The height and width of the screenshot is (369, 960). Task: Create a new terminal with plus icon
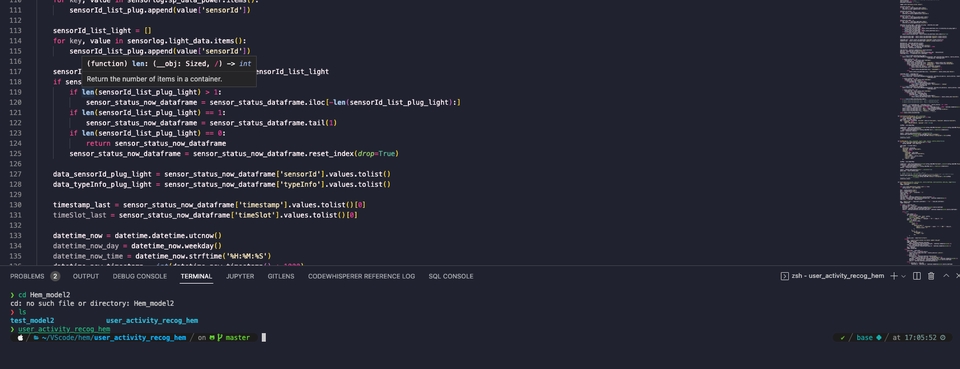(x=893, y=276)
